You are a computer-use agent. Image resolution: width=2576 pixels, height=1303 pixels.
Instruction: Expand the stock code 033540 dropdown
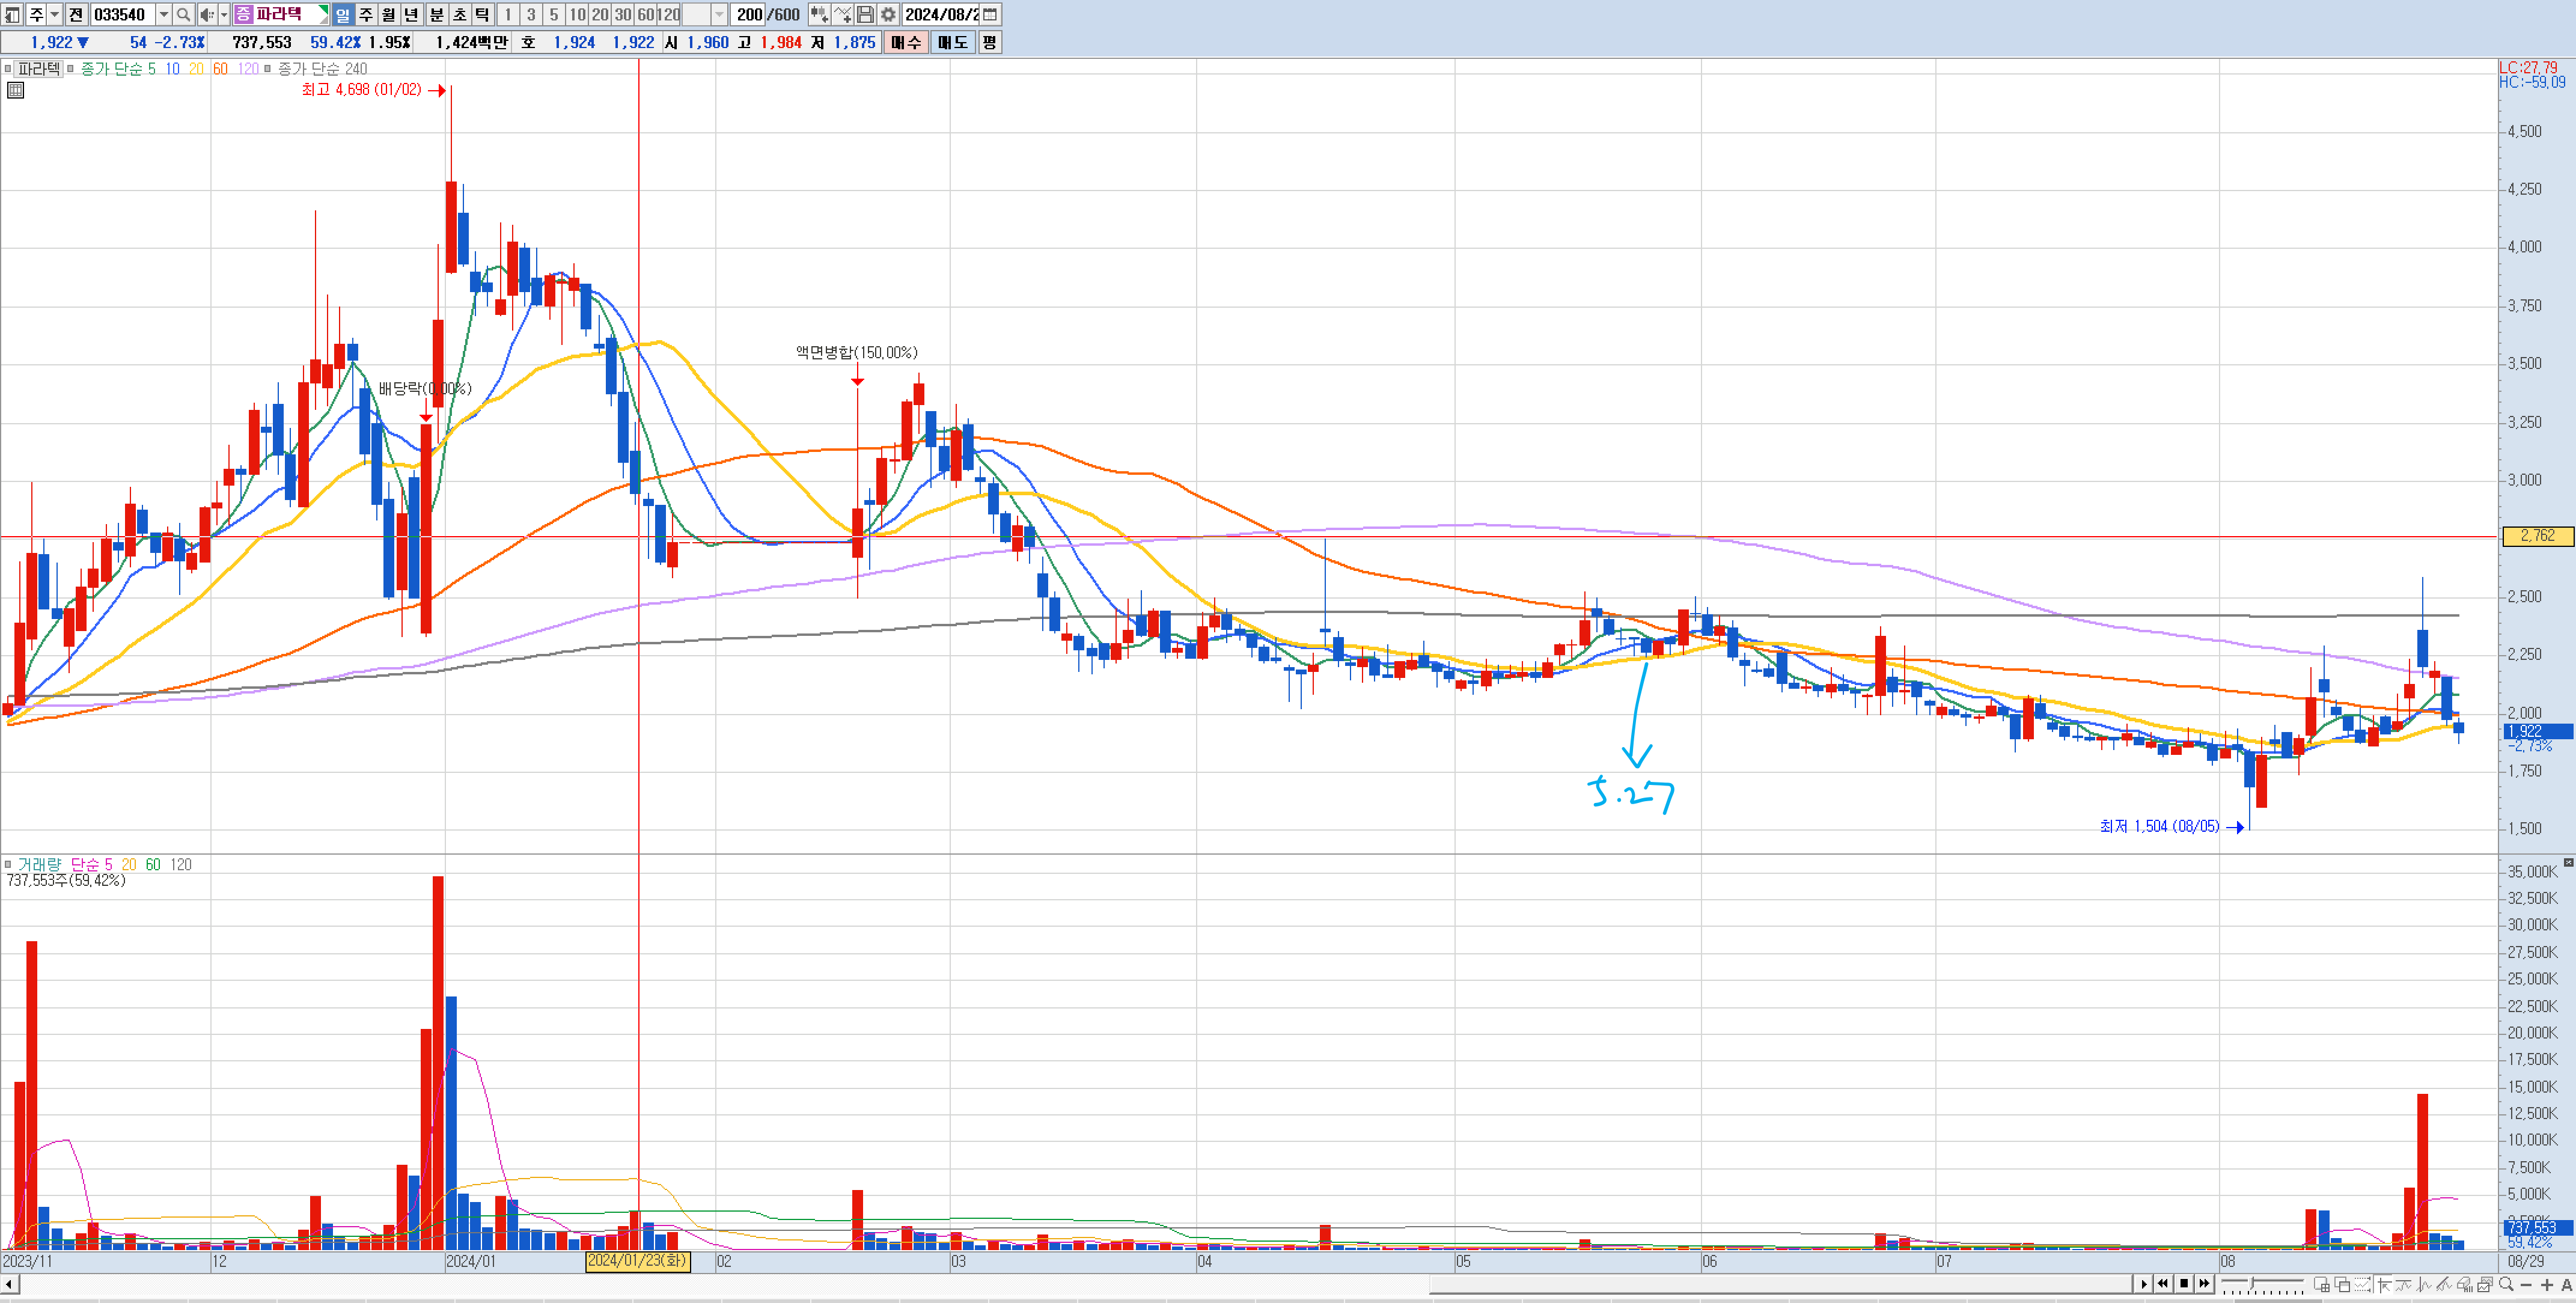coord(164,14)
